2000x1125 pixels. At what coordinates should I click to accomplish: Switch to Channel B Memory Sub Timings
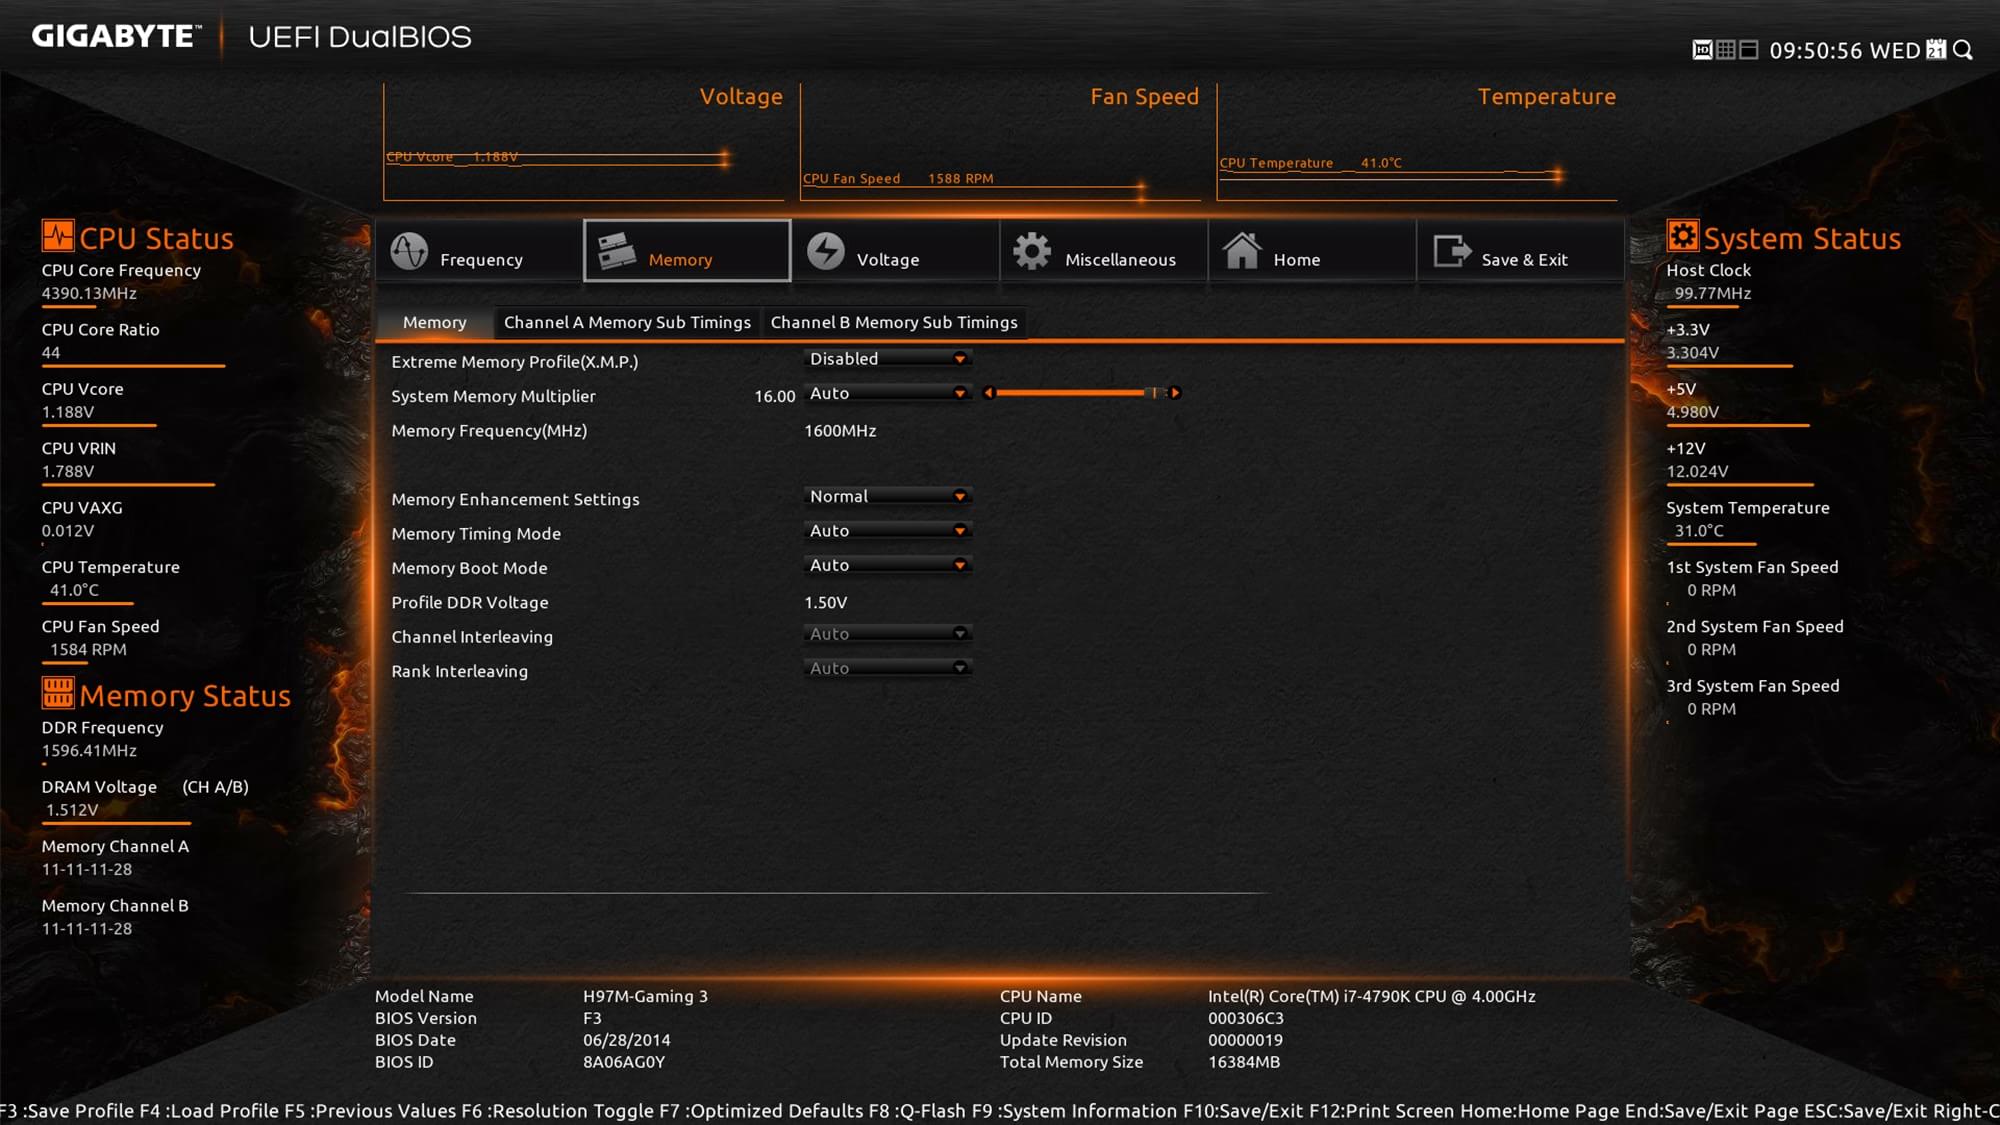coord(894,322)
